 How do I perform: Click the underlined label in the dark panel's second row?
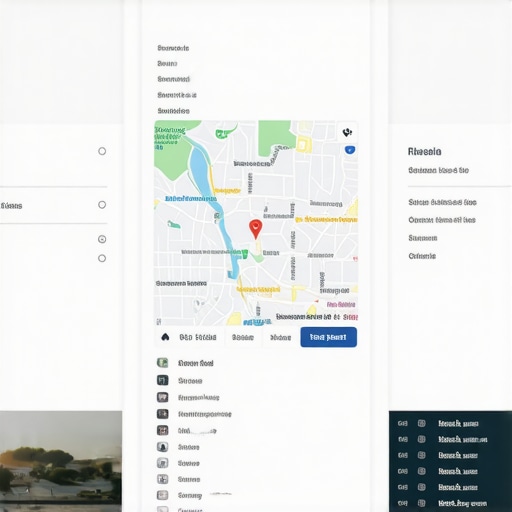(x=463, y=439)
